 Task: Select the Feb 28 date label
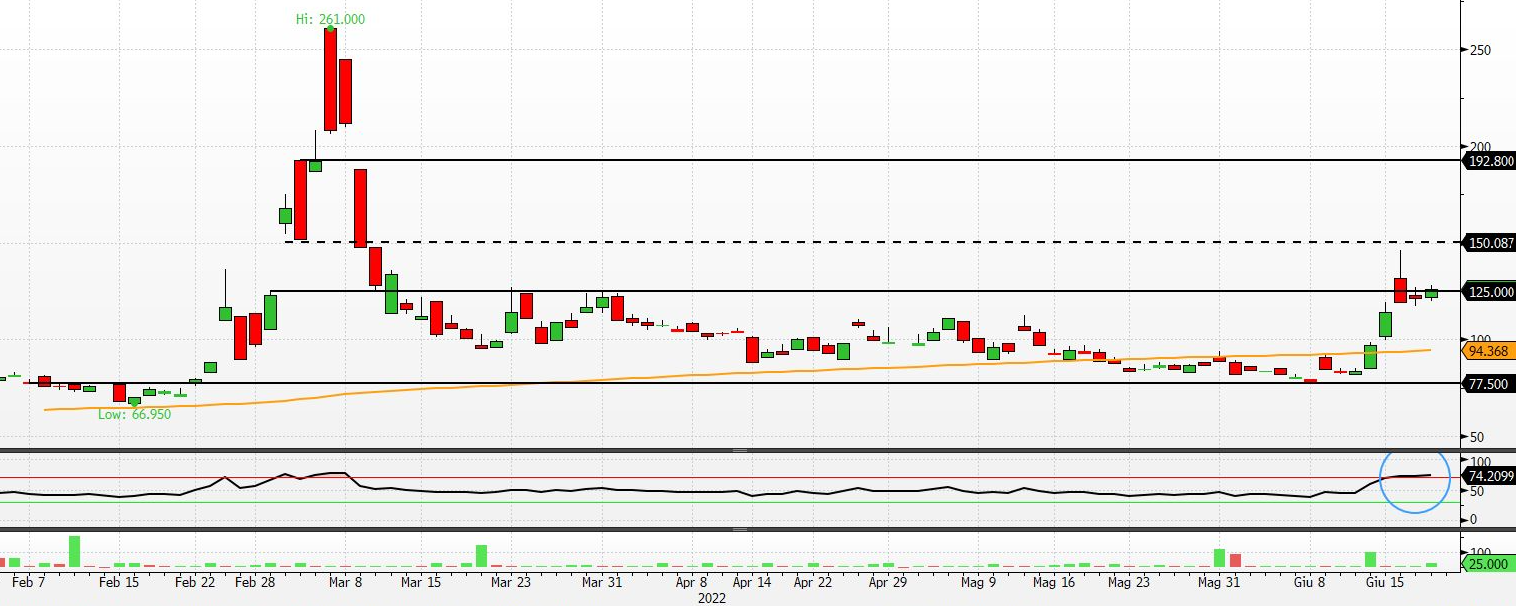tap(255, 582)
